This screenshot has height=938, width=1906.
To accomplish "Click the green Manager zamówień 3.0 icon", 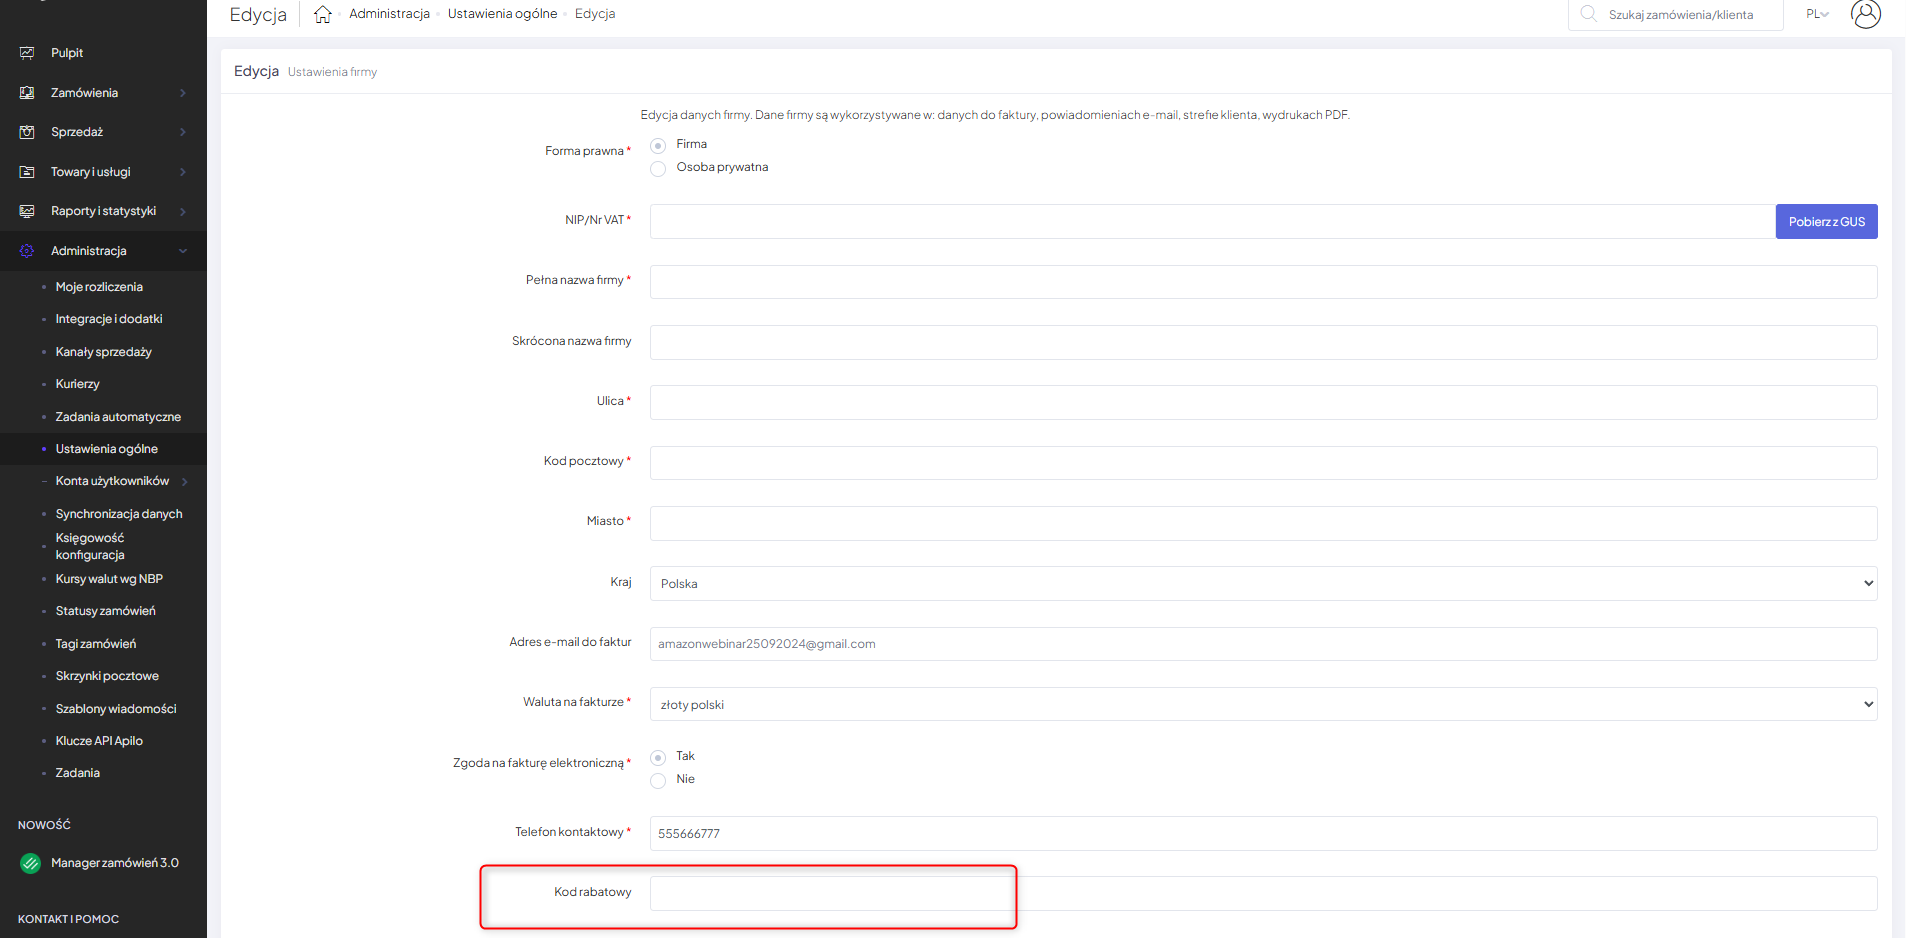I will tap(31, 863).
